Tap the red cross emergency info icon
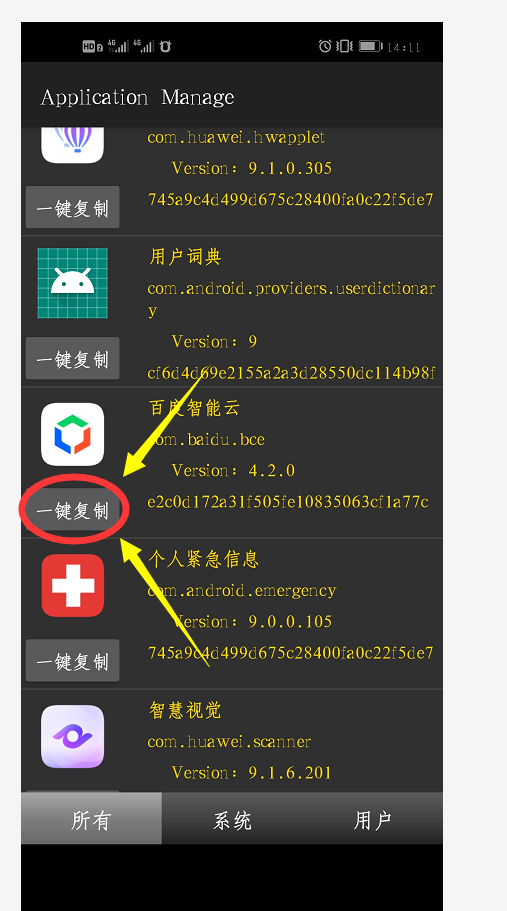507x911 pixels. 73,585
